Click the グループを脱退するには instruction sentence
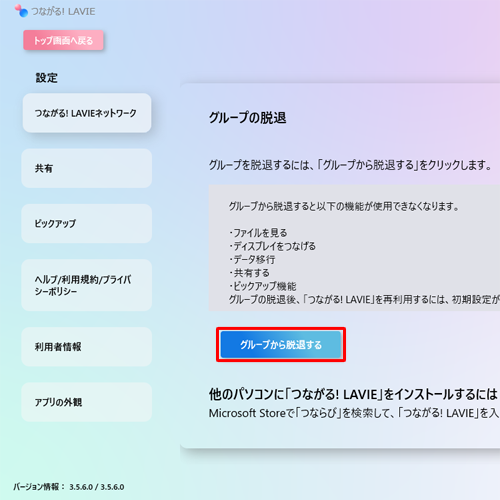 tap(350, 165)
